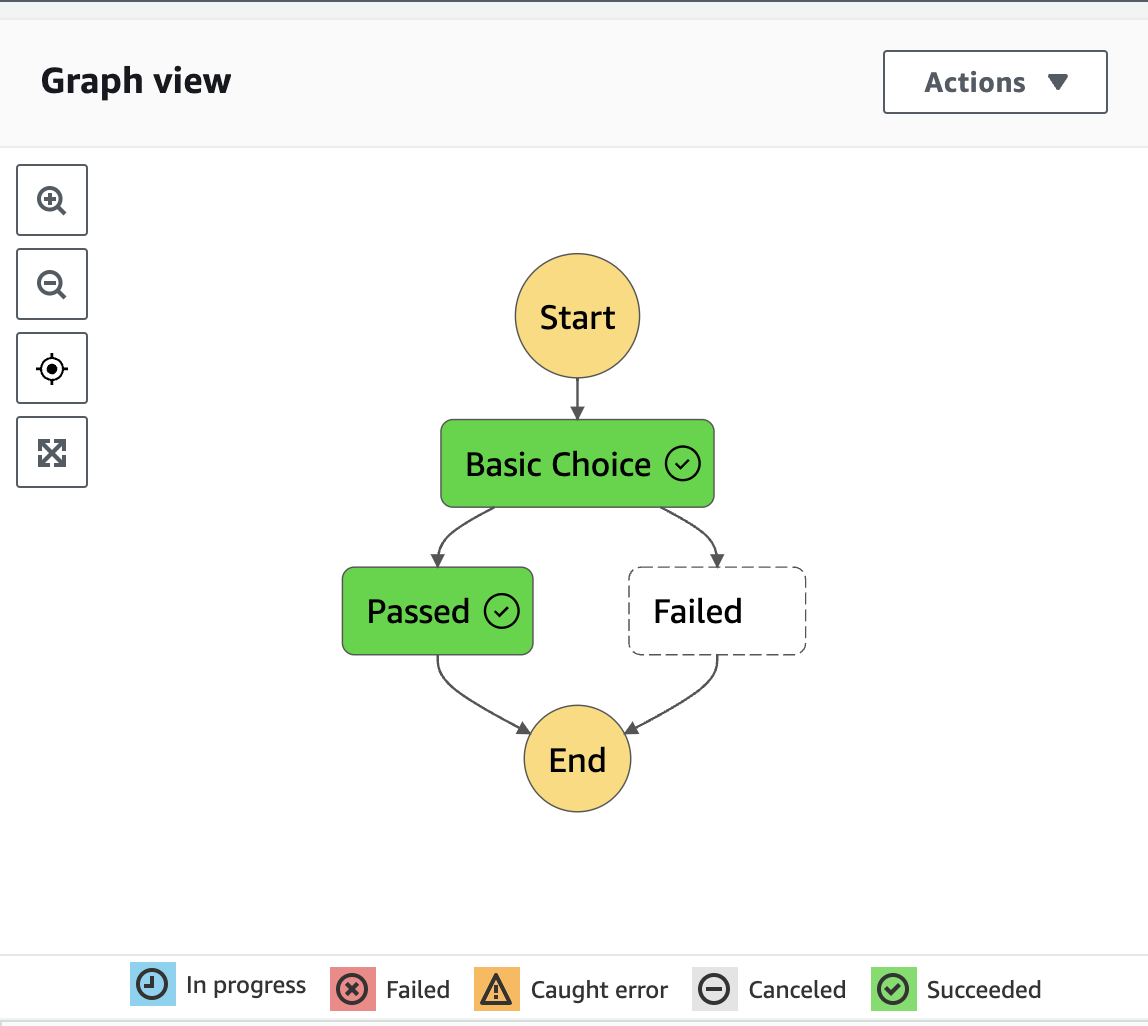Click the checkmark on Basic Choice node
This screenshot has width=1148, height=1026.
click(x=683, y=464)
